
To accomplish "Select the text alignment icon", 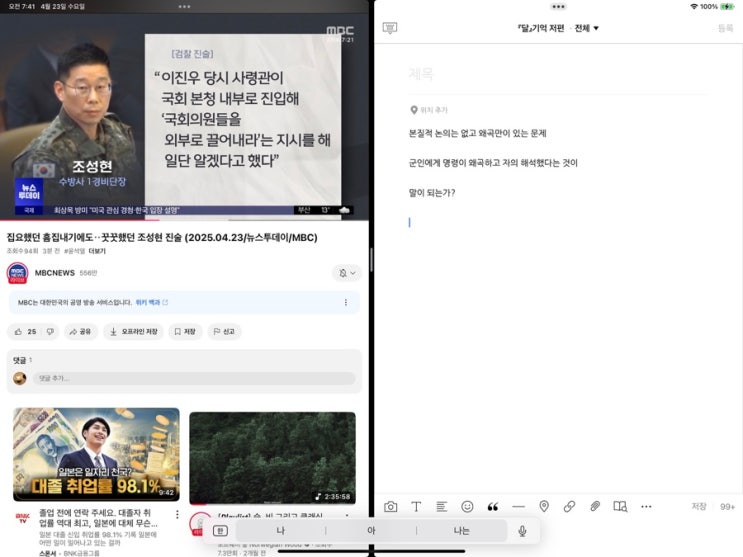I will [x=441, y=507].
